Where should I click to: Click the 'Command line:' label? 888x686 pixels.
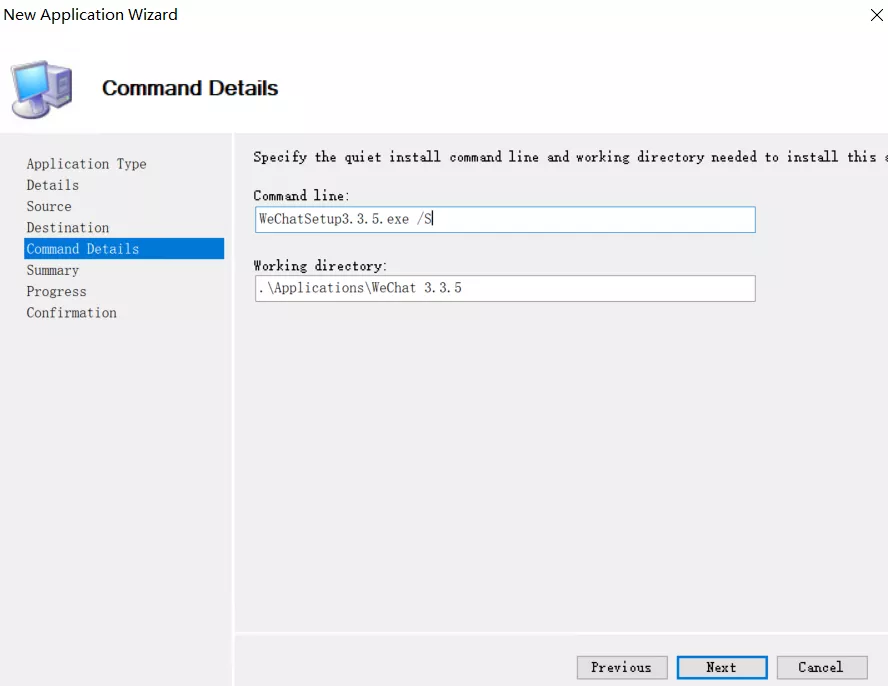(301, 196)
